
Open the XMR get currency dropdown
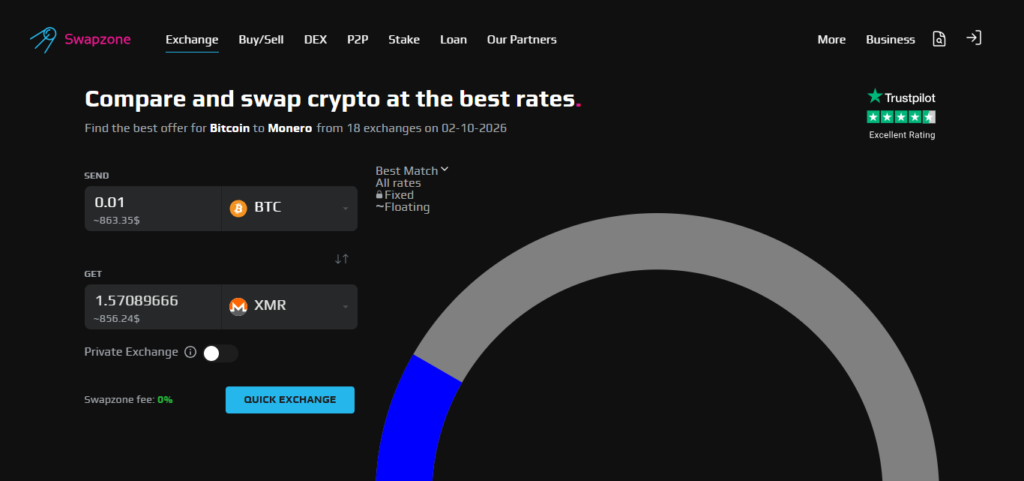(289, 306)
